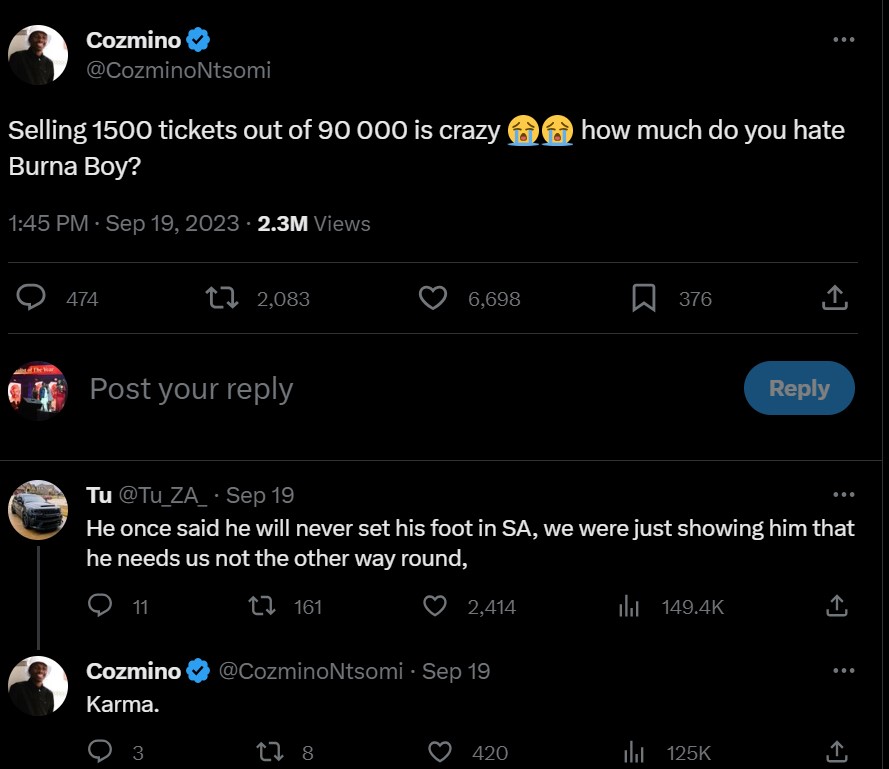Open three-dot menu on Tu's reply
This screenshot has height=769, width=889.
tap(843, 494)
